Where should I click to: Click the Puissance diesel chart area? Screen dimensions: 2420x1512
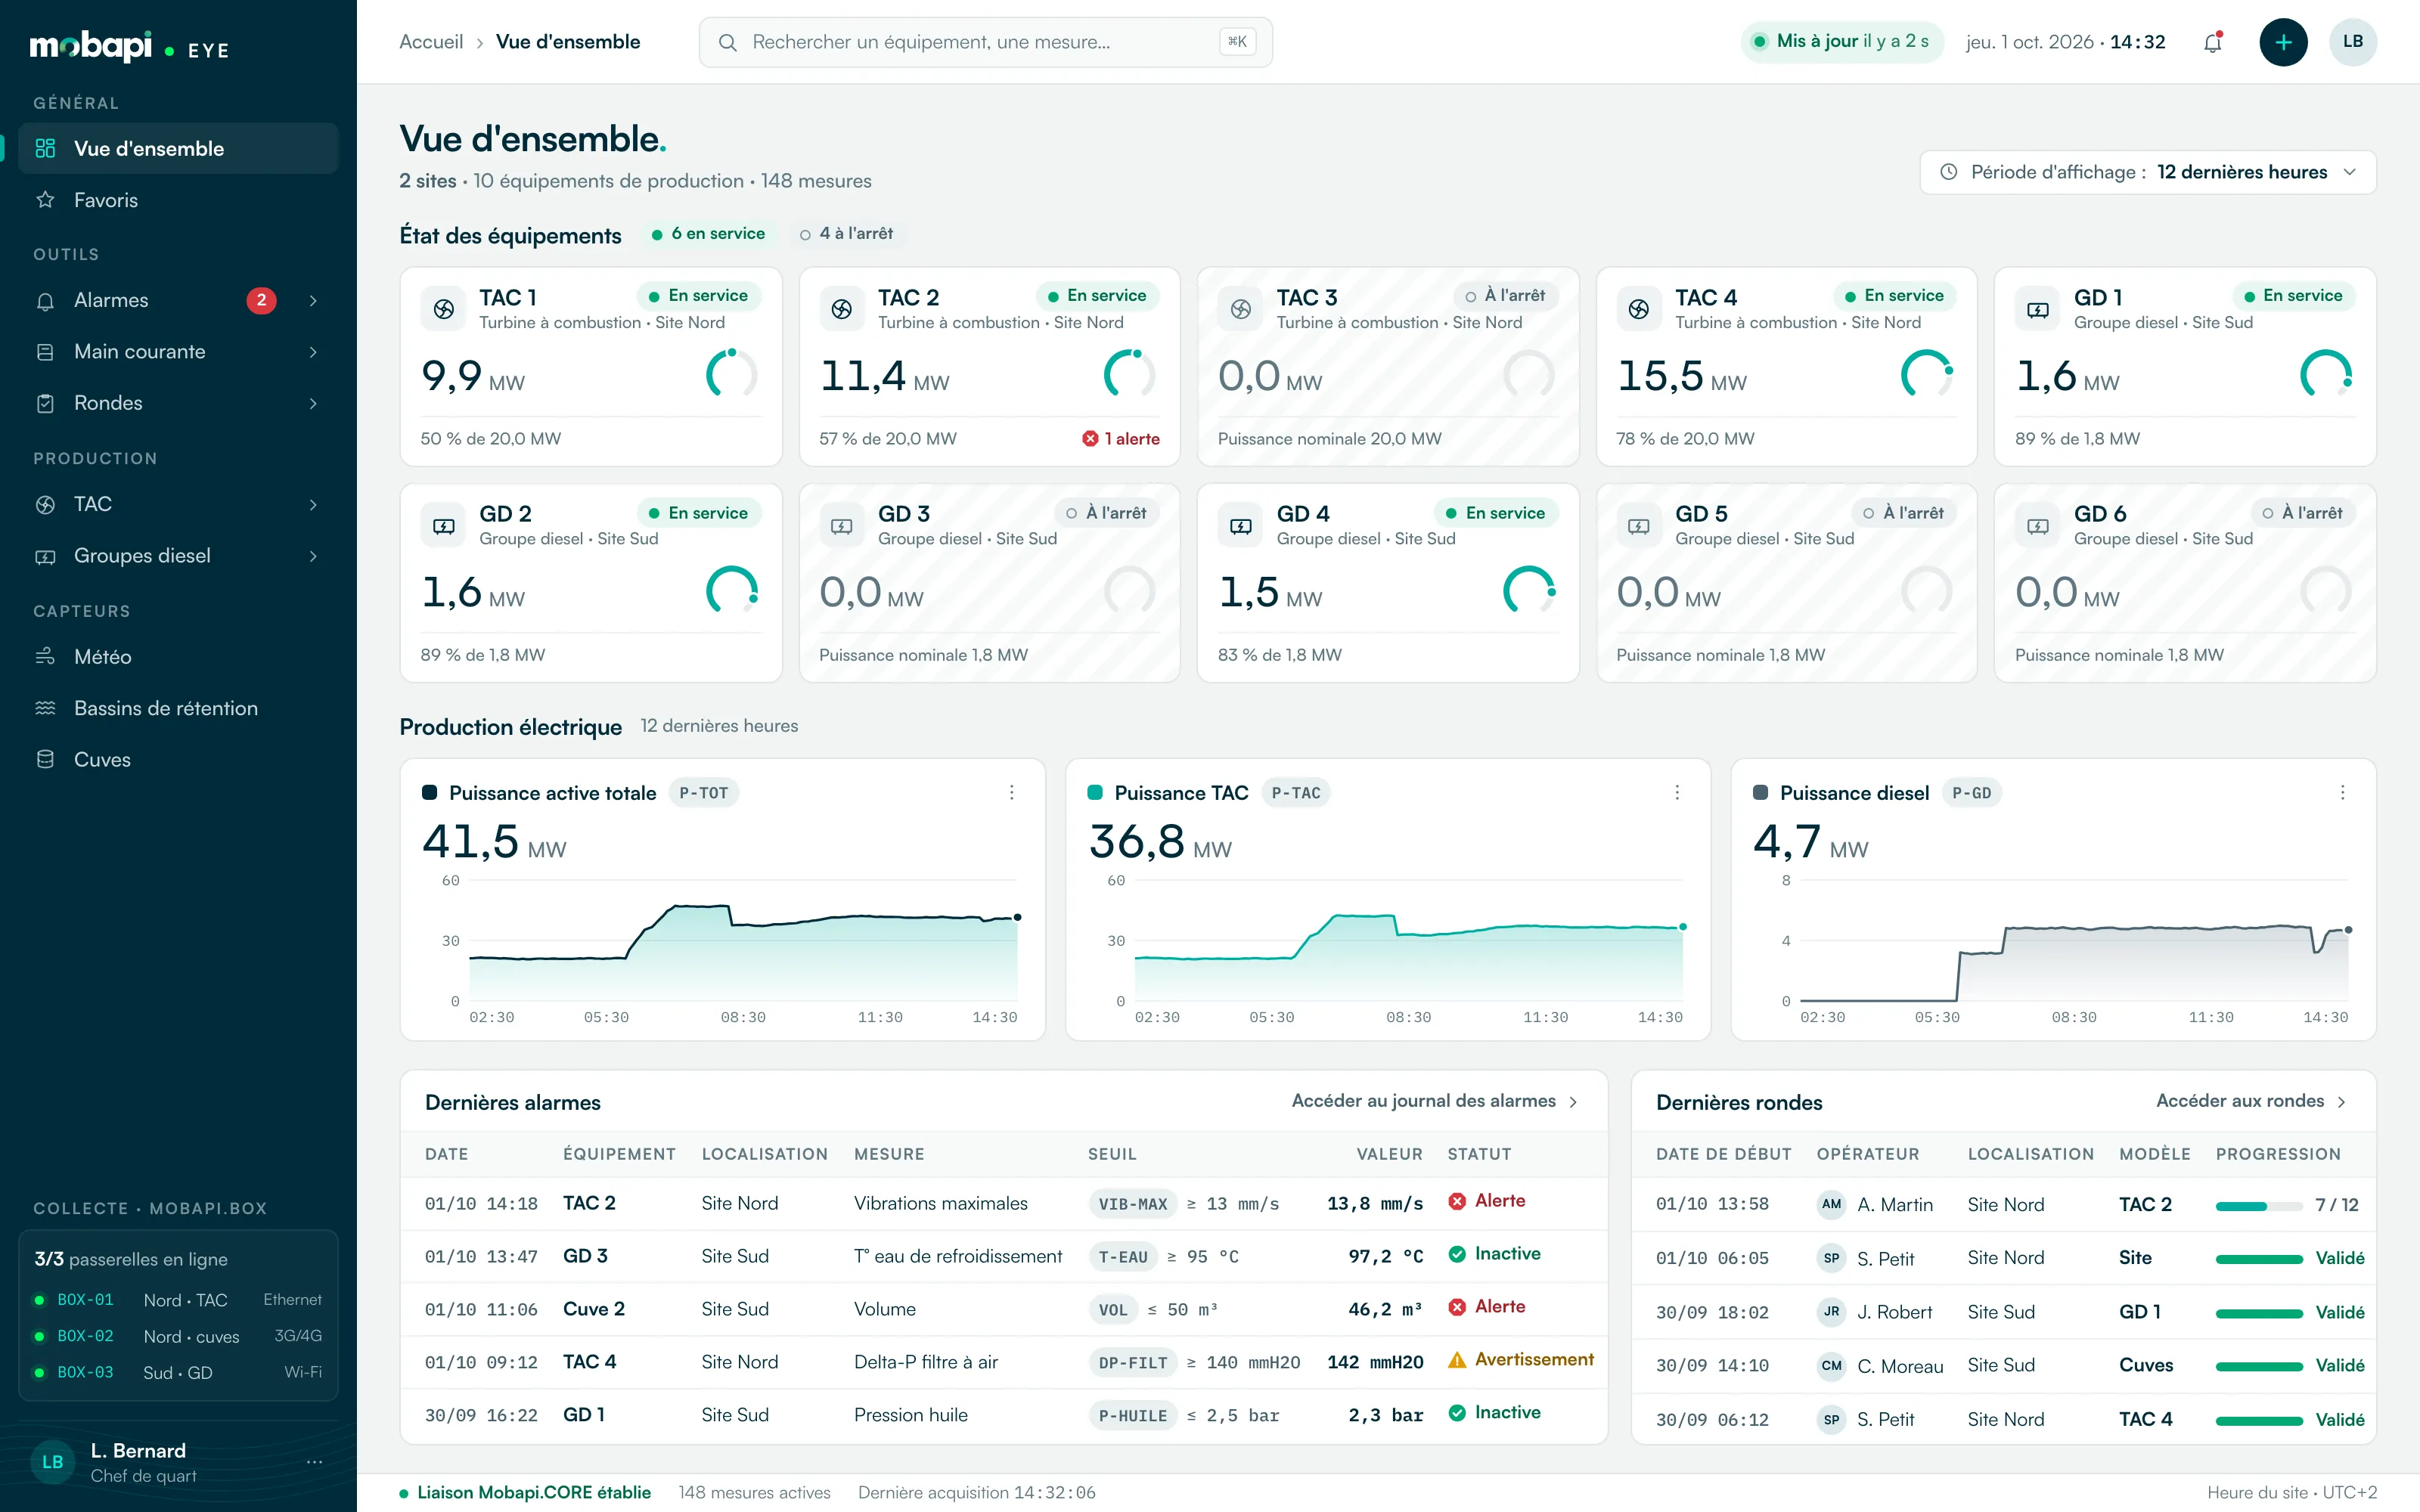(2074, 940)
